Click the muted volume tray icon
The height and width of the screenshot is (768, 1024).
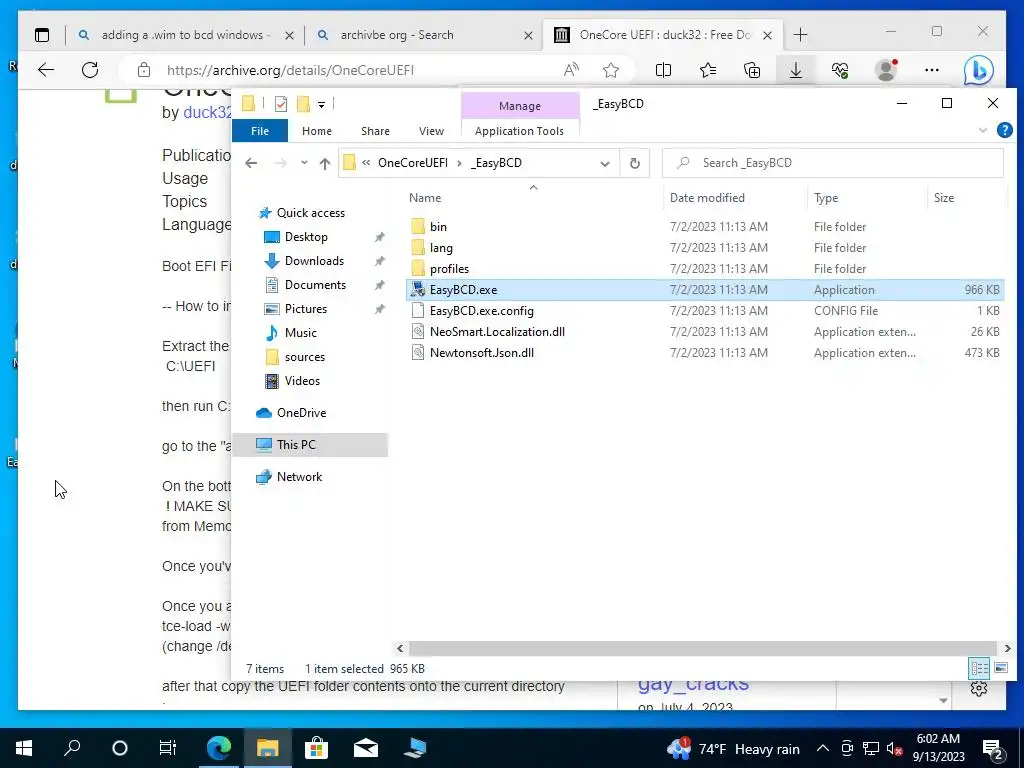click(x=894, y=748)
